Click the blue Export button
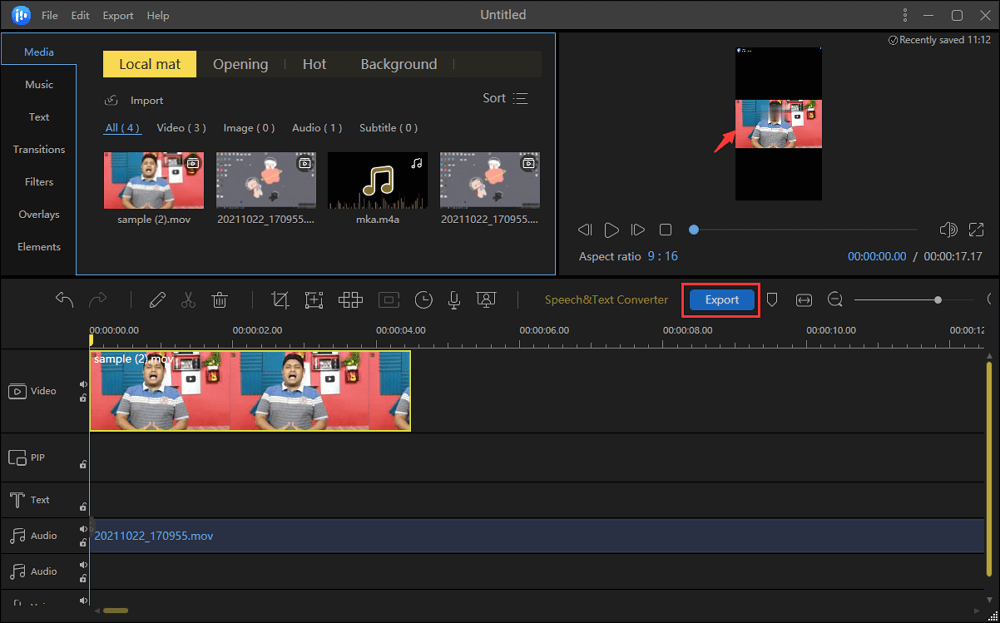The width and height of the screenshot is (1000, 623). 721,300
